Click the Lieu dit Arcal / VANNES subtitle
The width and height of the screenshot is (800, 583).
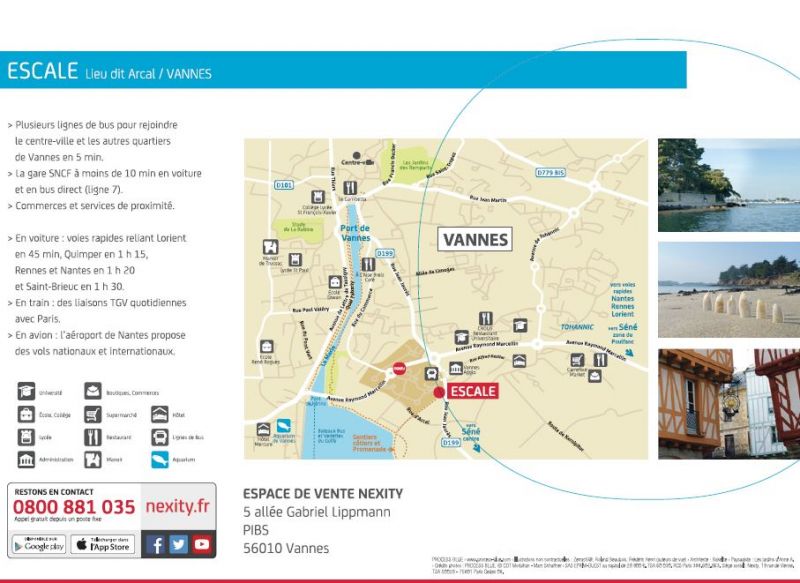click(148, 74)
